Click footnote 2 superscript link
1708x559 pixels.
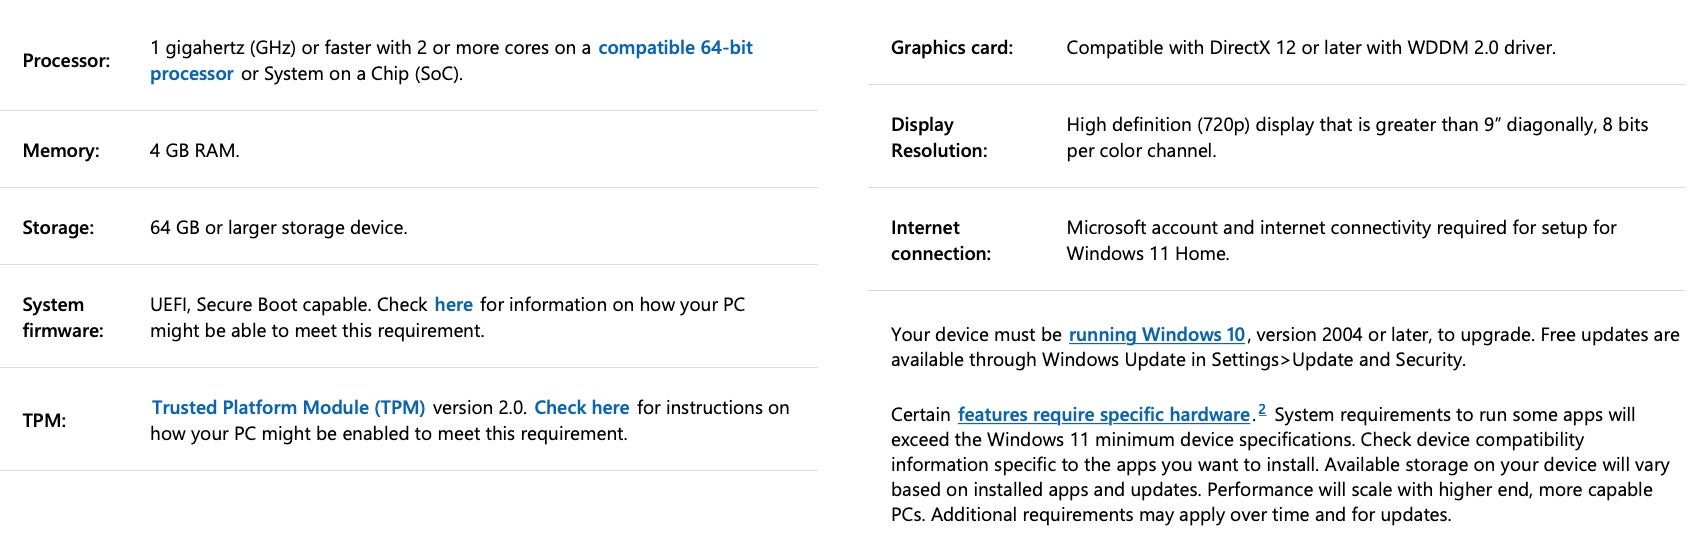[1262, 410]
